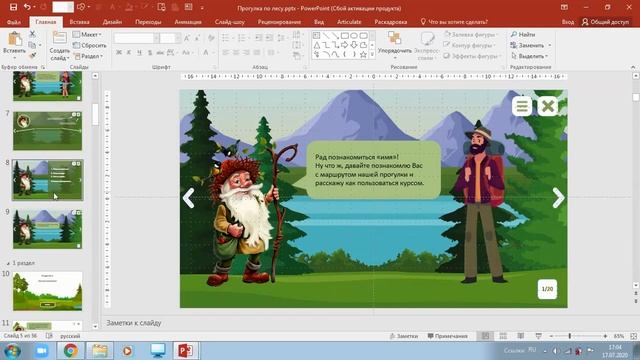Screen dimensions: 640x360
Task: Toggle text shadow formatting
Action: coord(150,53)
